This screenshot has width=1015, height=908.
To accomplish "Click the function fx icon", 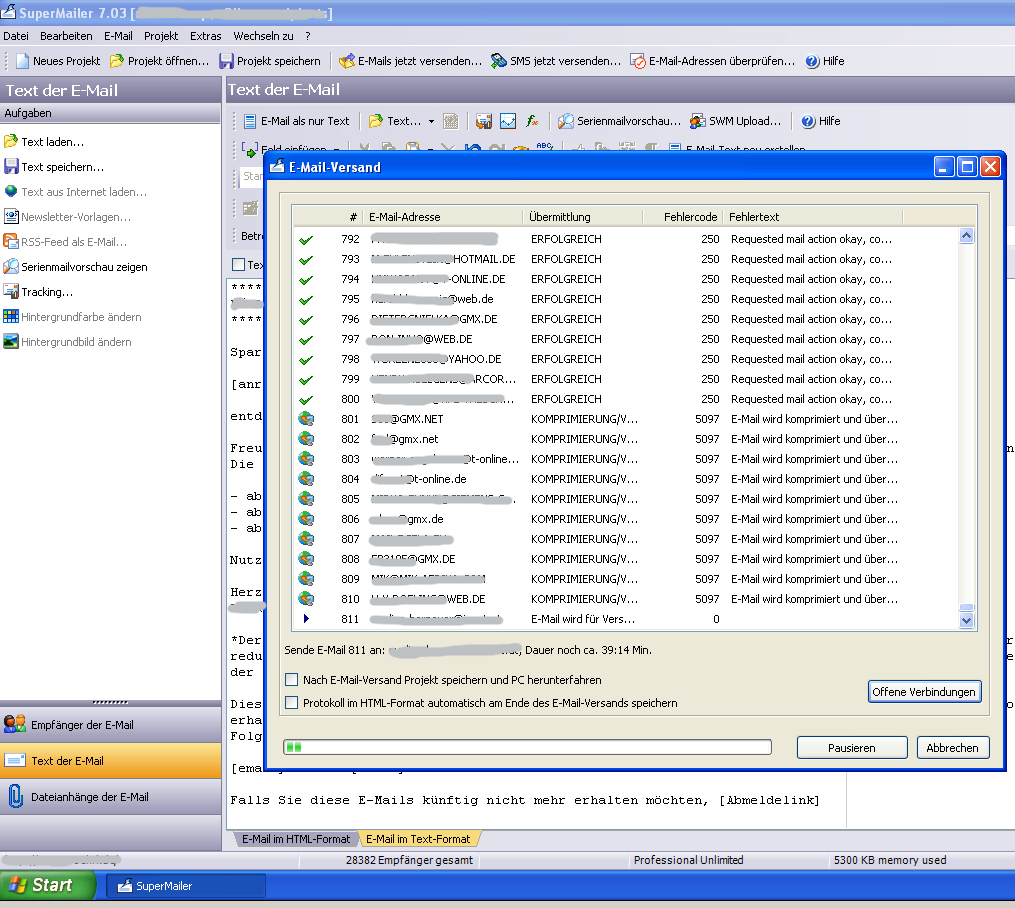I will point(532,121).
